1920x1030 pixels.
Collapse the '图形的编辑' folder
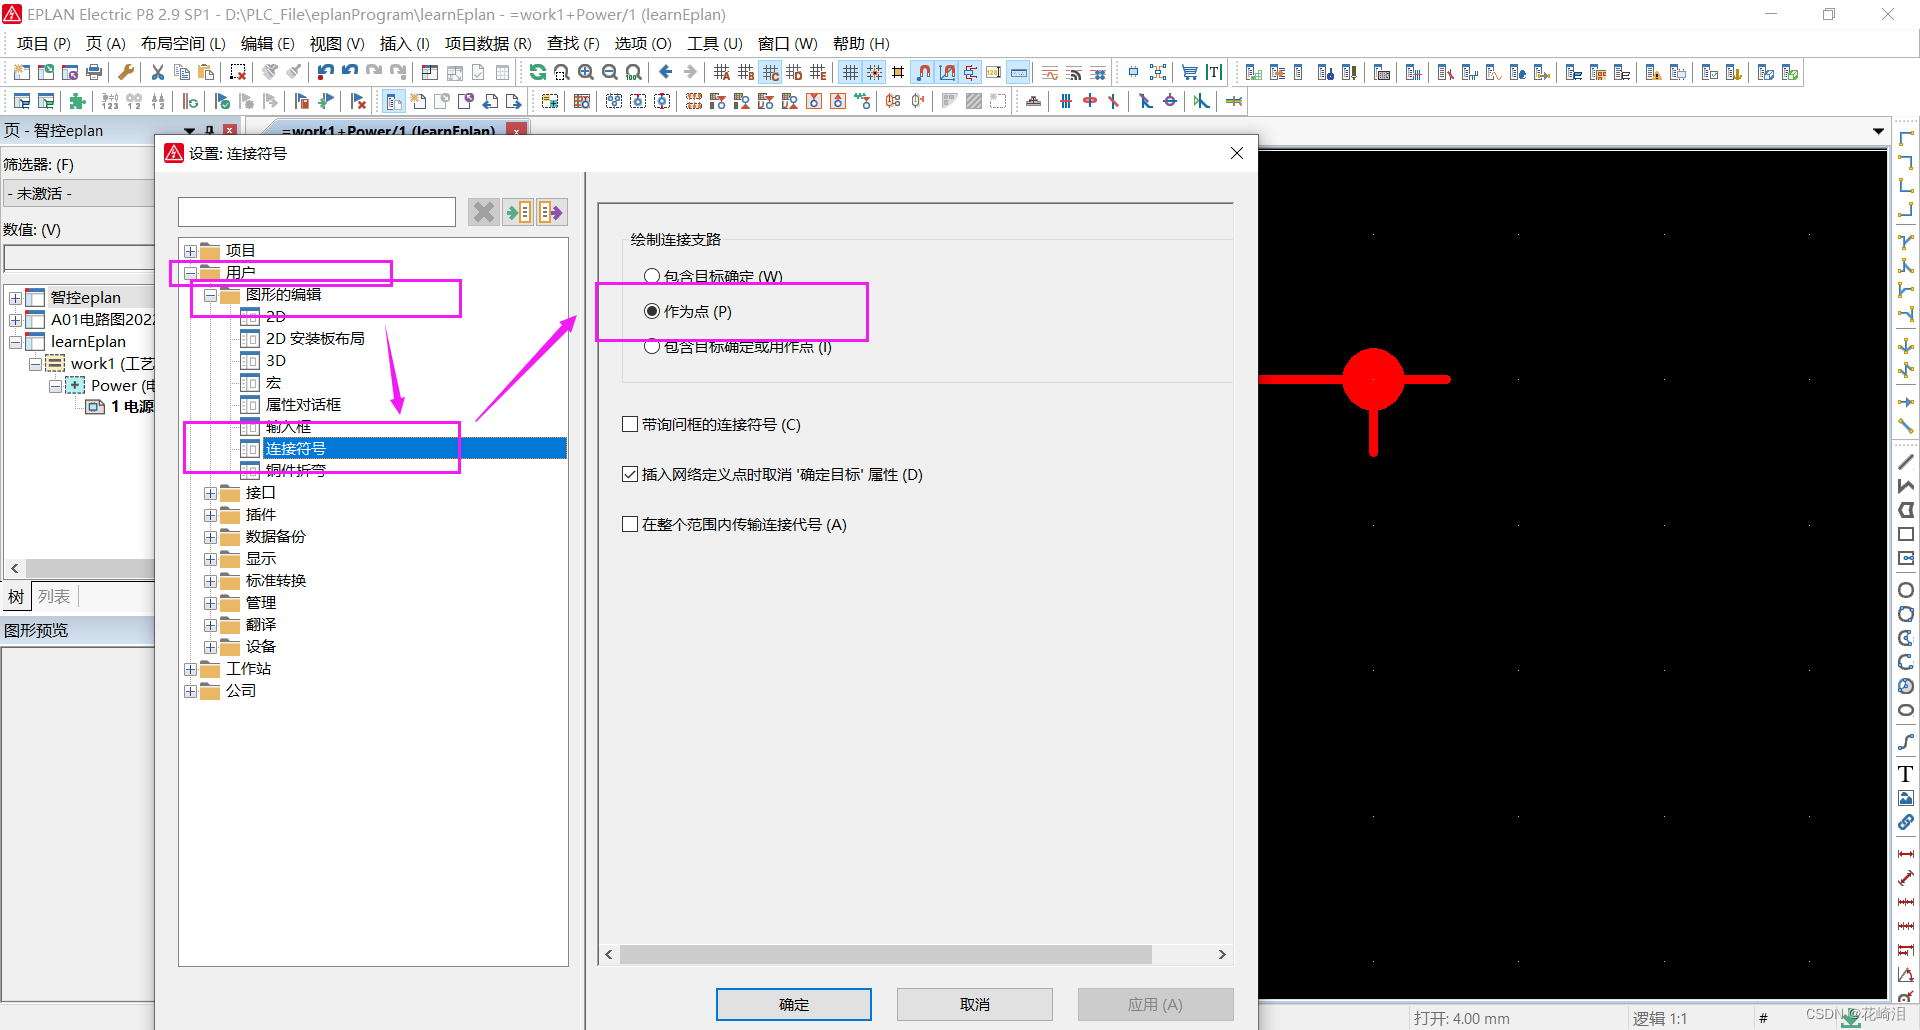(x=210, y=295)
